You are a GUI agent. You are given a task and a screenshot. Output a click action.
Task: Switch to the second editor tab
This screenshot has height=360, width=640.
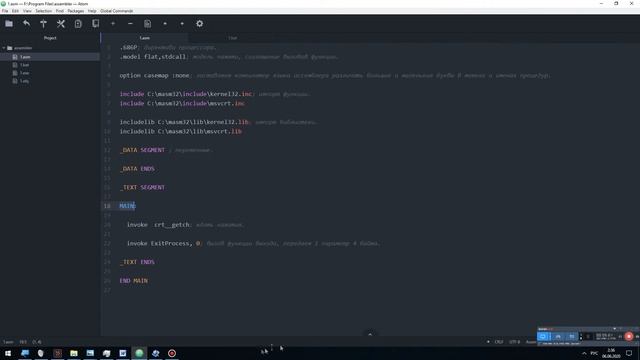pos(232,38)
